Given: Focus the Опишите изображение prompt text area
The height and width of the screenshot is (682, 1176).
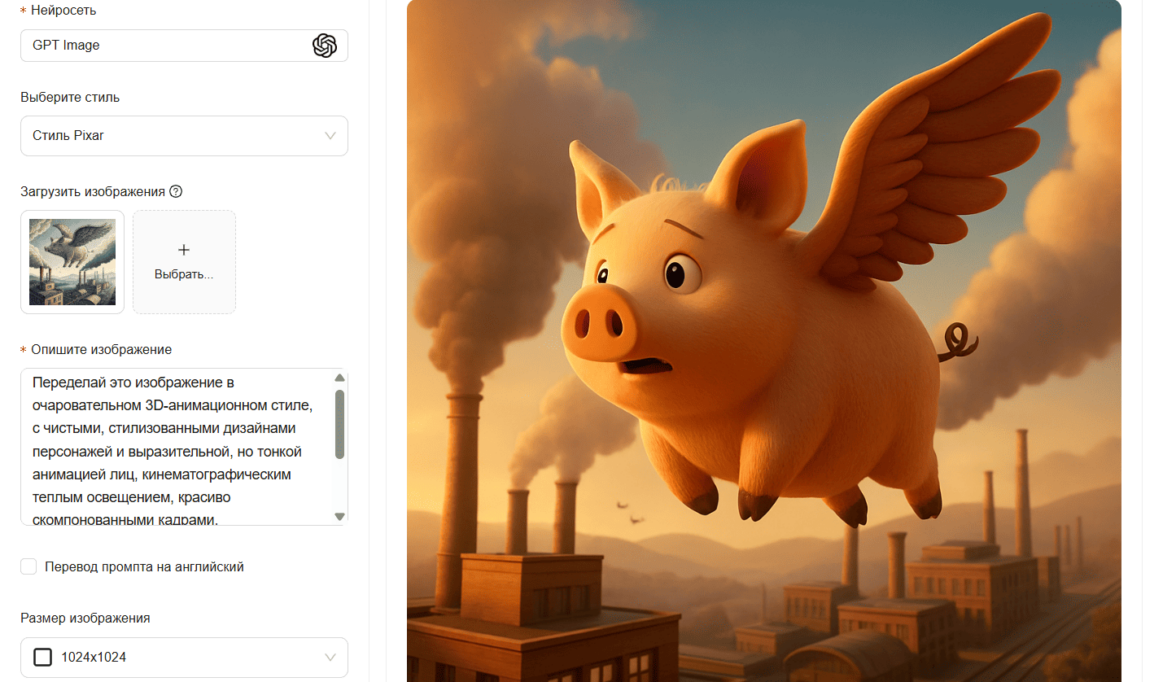Looking at the screenshot, I should pyautogui.click(x=184, y=446).
